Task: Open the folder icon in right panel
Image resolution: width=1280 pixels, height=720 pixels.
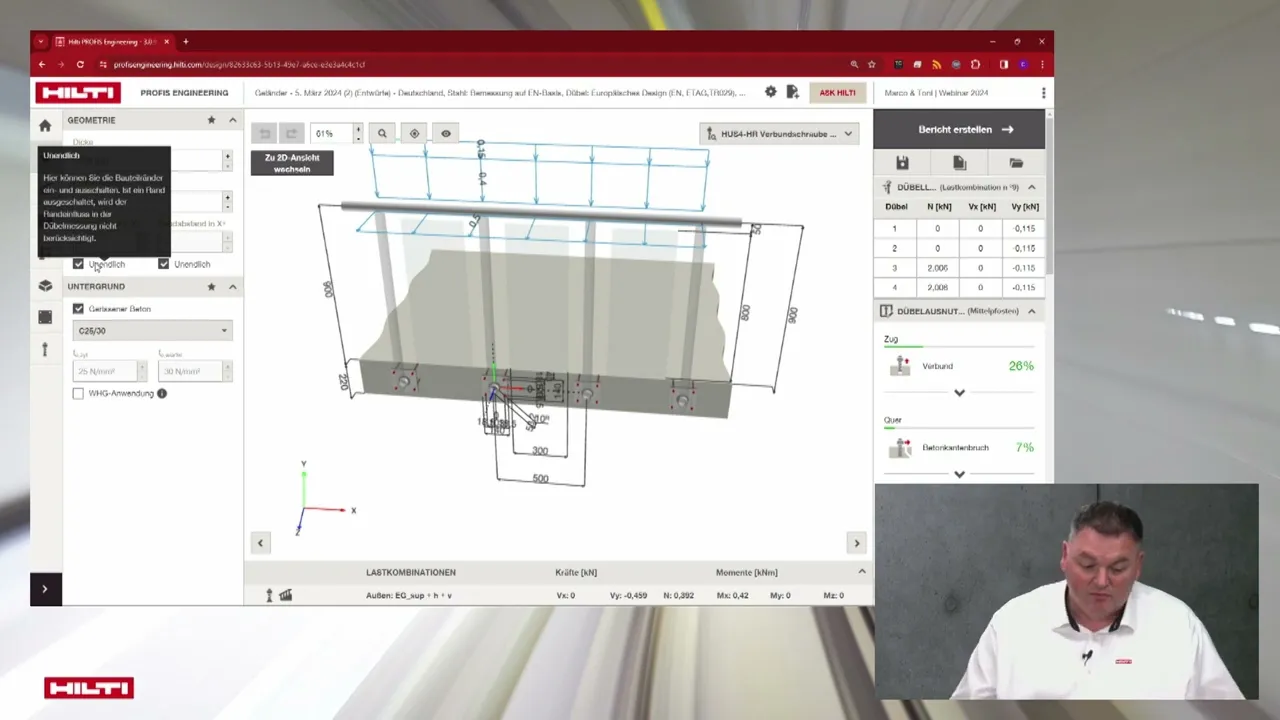Action: 1016,163
